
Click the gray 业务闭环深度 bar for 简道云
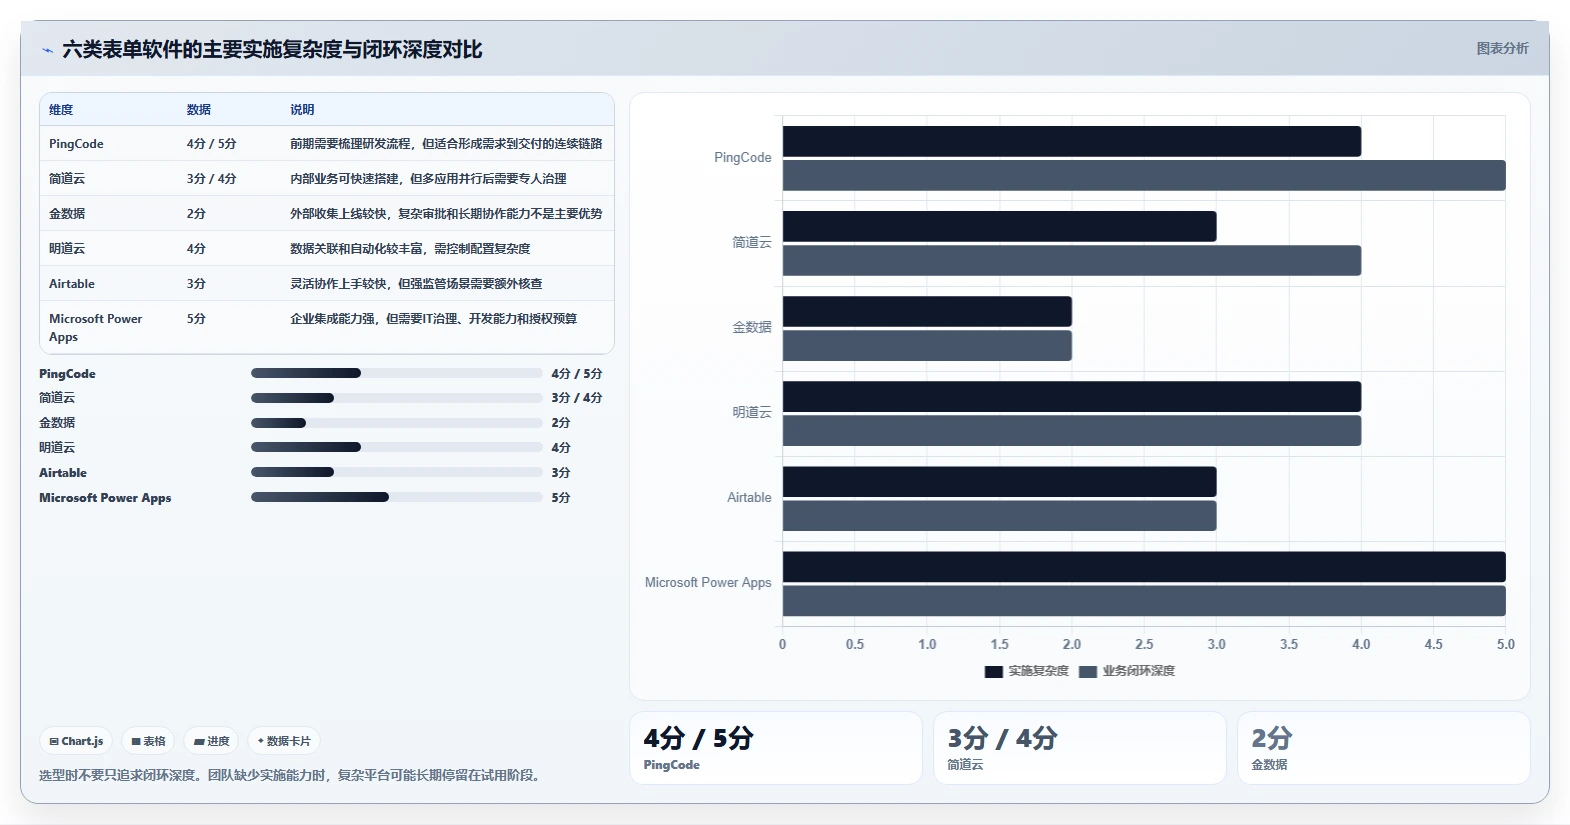(1072, 260)
